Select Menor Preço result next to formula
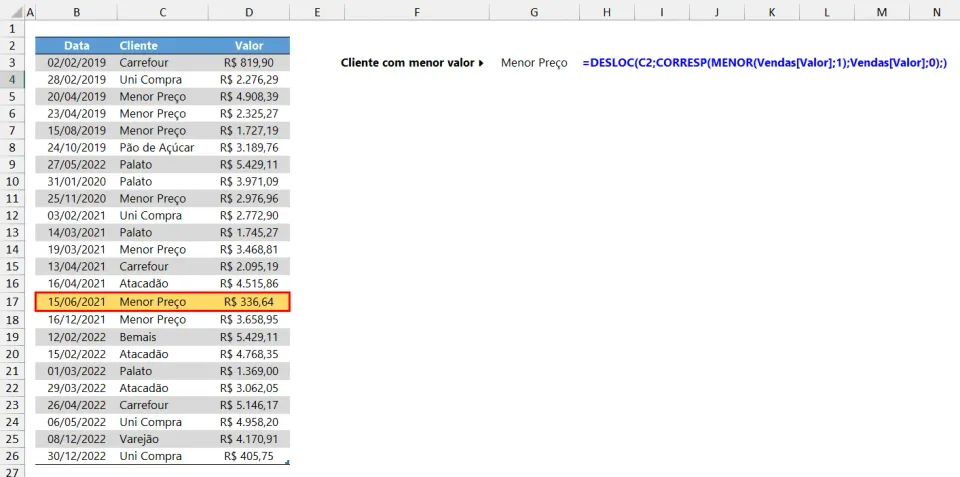Screen dimensions: 960x477 (x=534, y=62)
